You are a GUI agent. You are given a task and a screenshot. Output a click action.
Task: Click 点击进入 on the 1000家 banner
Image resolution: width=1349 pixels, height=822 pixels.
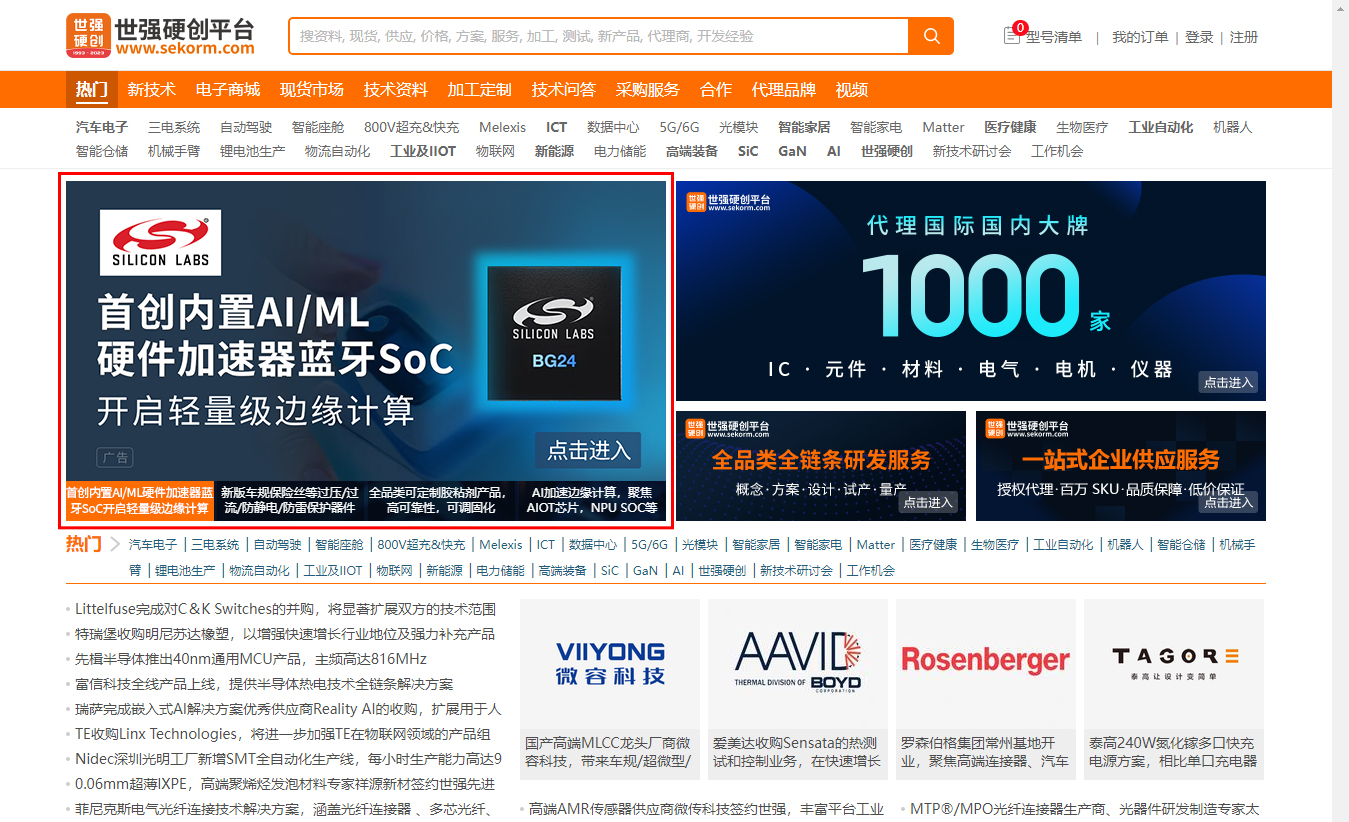click(x=1228, y=382)
